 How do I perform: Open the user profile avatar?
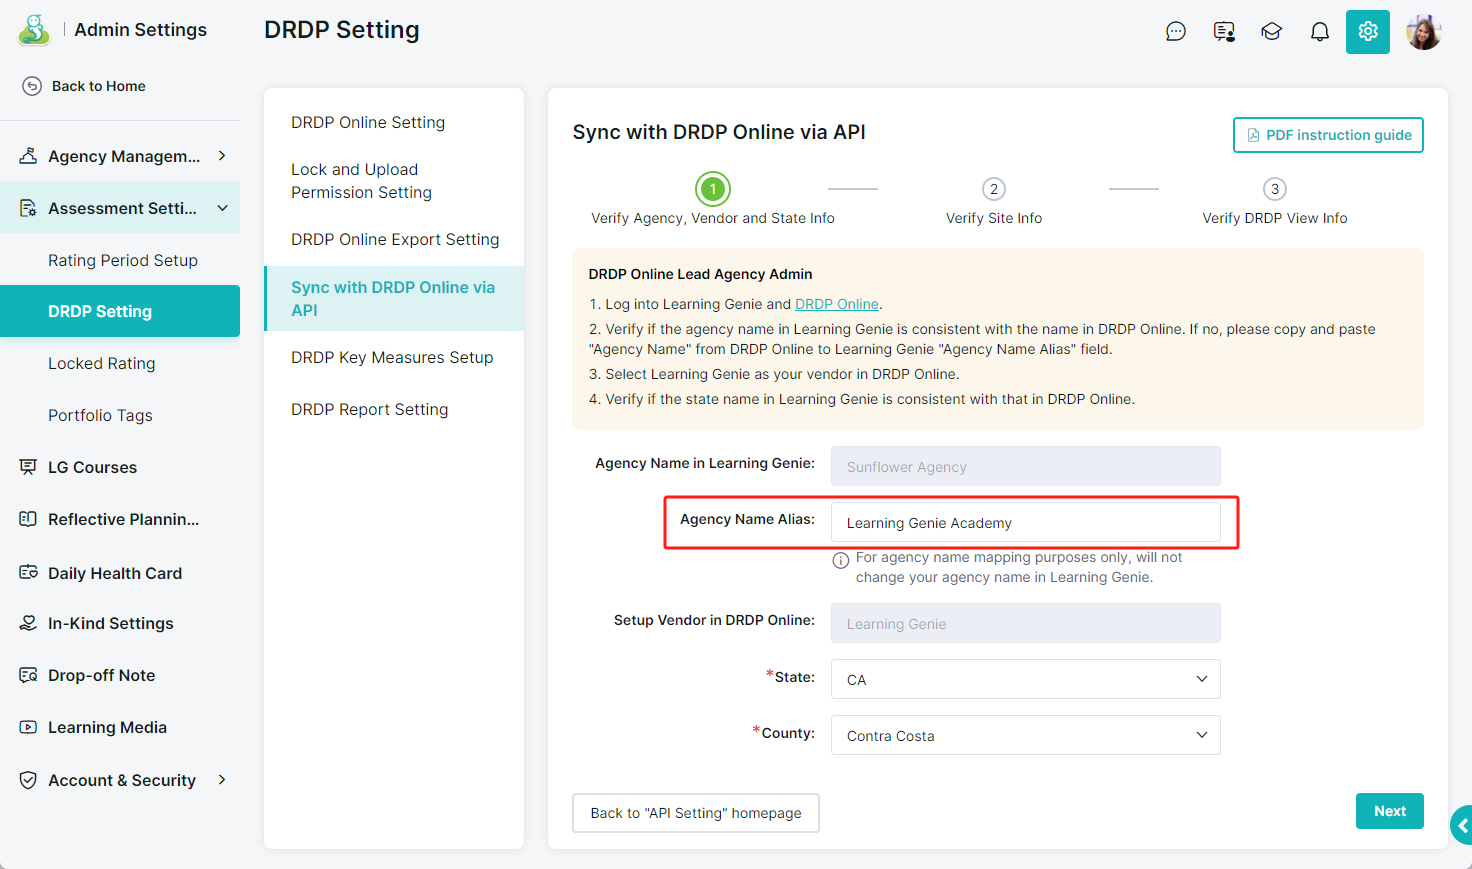[1423, 32]
